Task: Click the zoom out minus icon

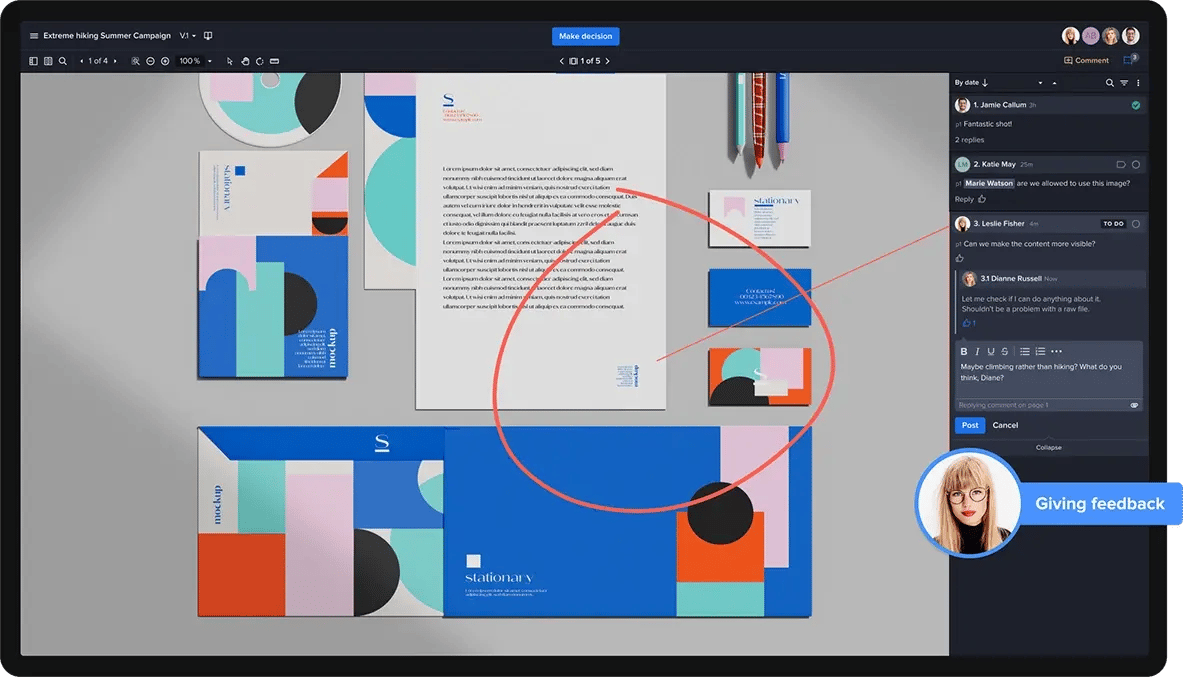Action: (150, 61)
